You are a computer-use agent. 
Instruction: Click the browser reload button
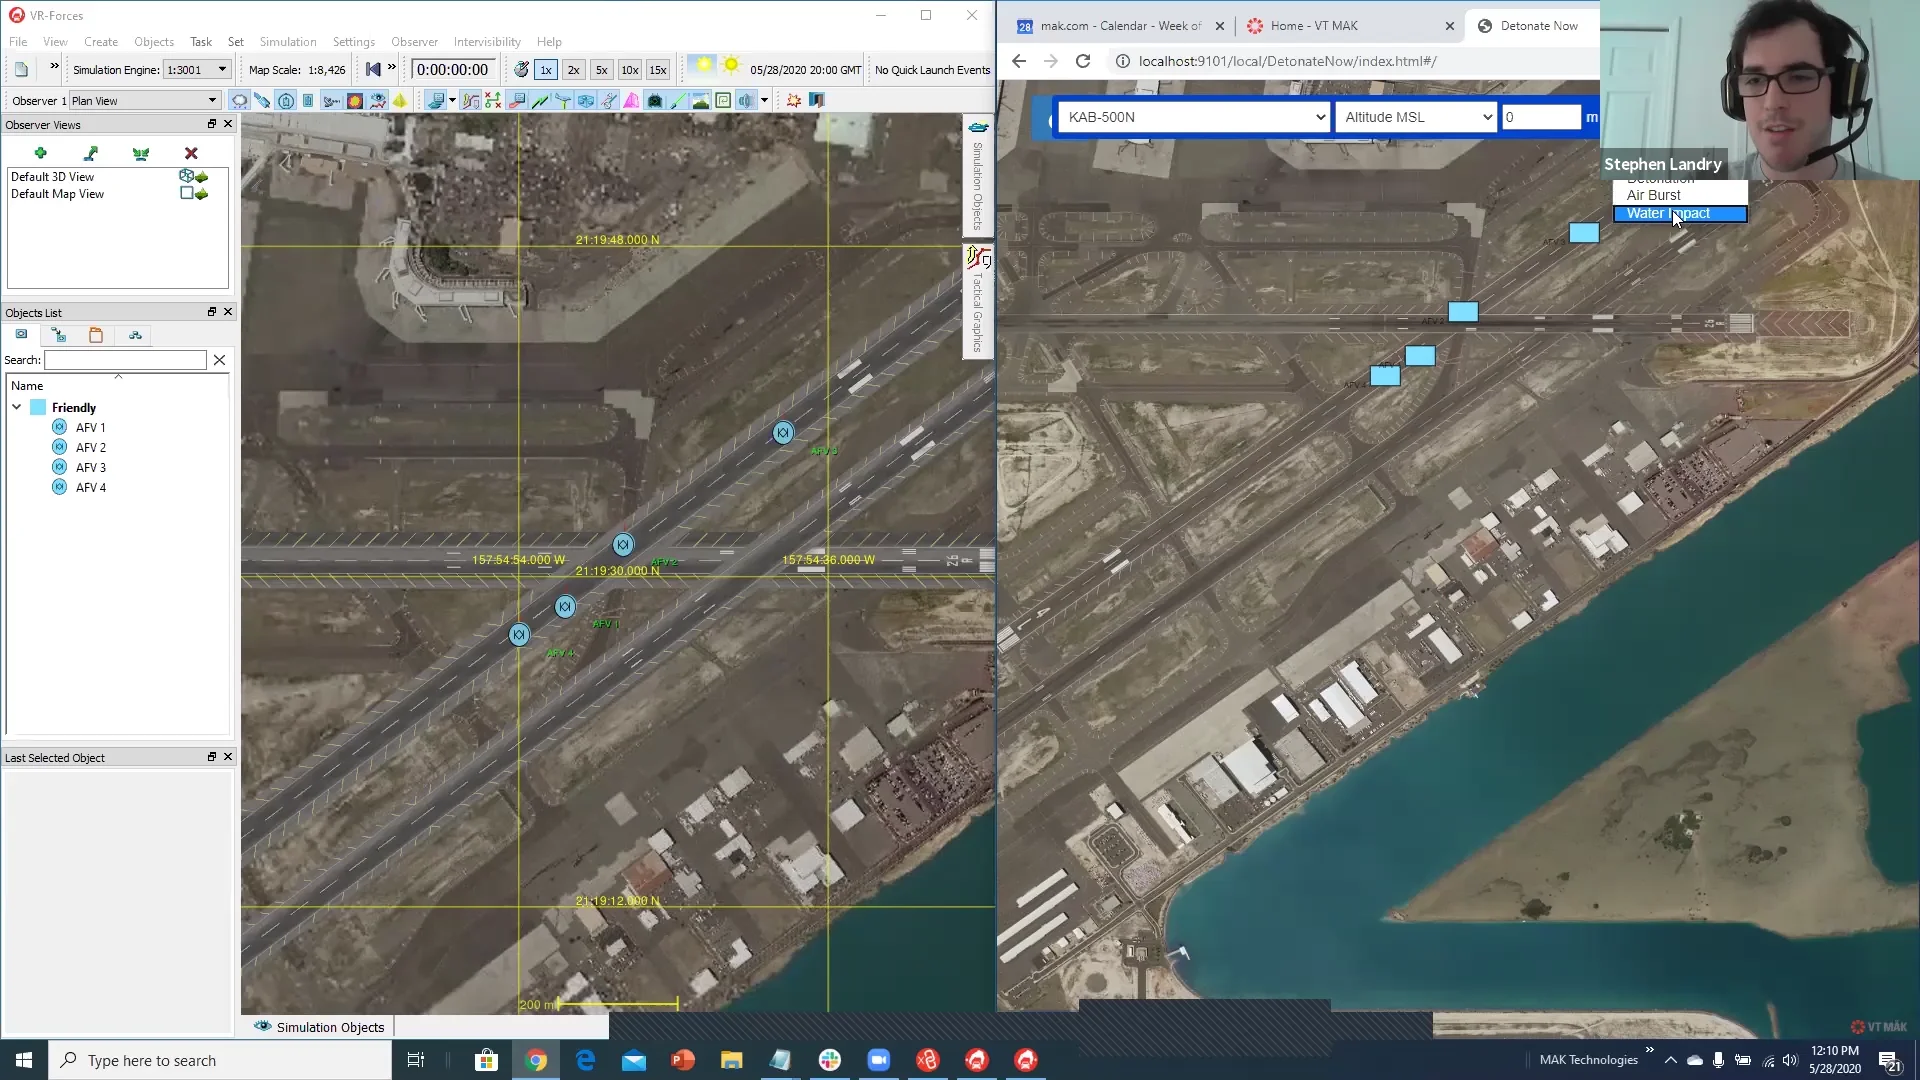pyautogui.click(x=1082, y=61)
